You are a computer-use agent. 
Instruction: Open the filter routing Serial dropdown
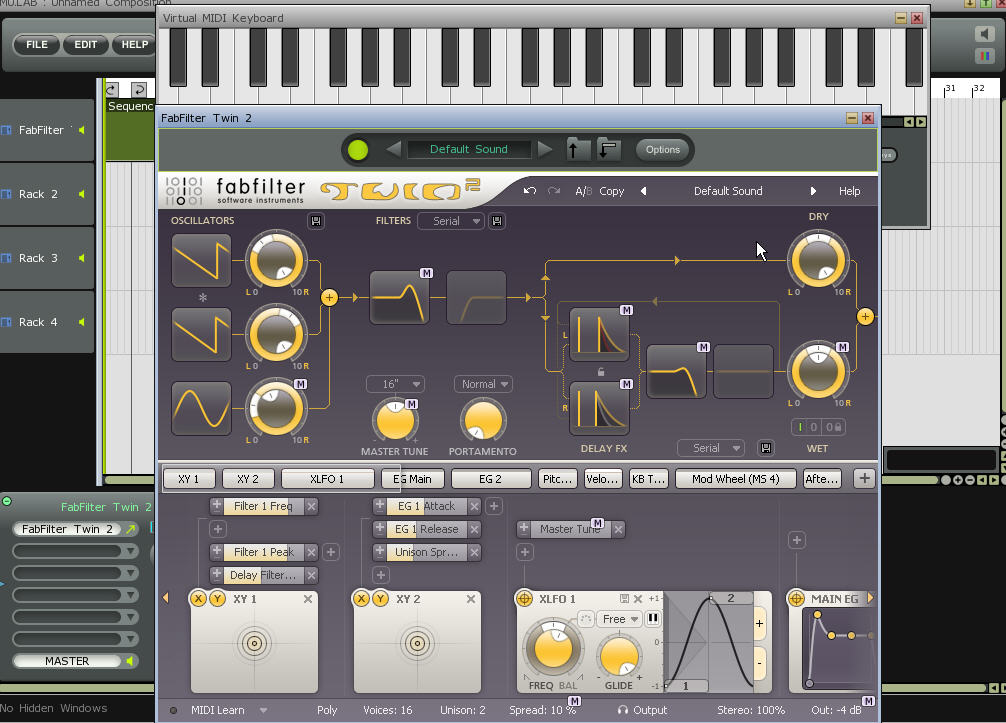(451, 221)
